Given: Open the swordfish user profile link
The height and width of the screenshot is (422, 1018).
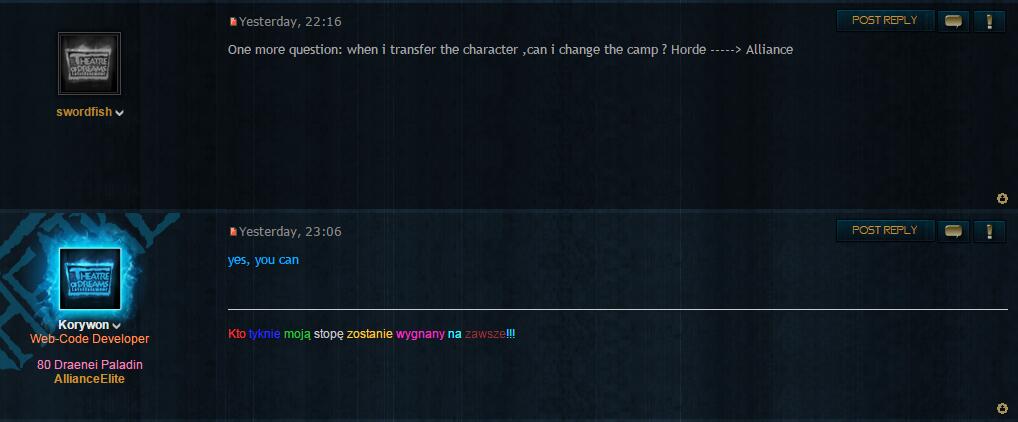Looking at the screenshot, I should (84, 112).
